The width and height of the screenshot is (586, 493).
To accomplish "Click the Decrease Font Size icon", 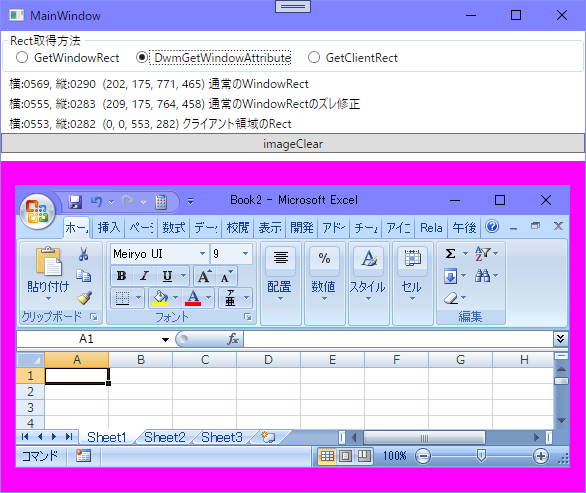I will click(226, 276).
